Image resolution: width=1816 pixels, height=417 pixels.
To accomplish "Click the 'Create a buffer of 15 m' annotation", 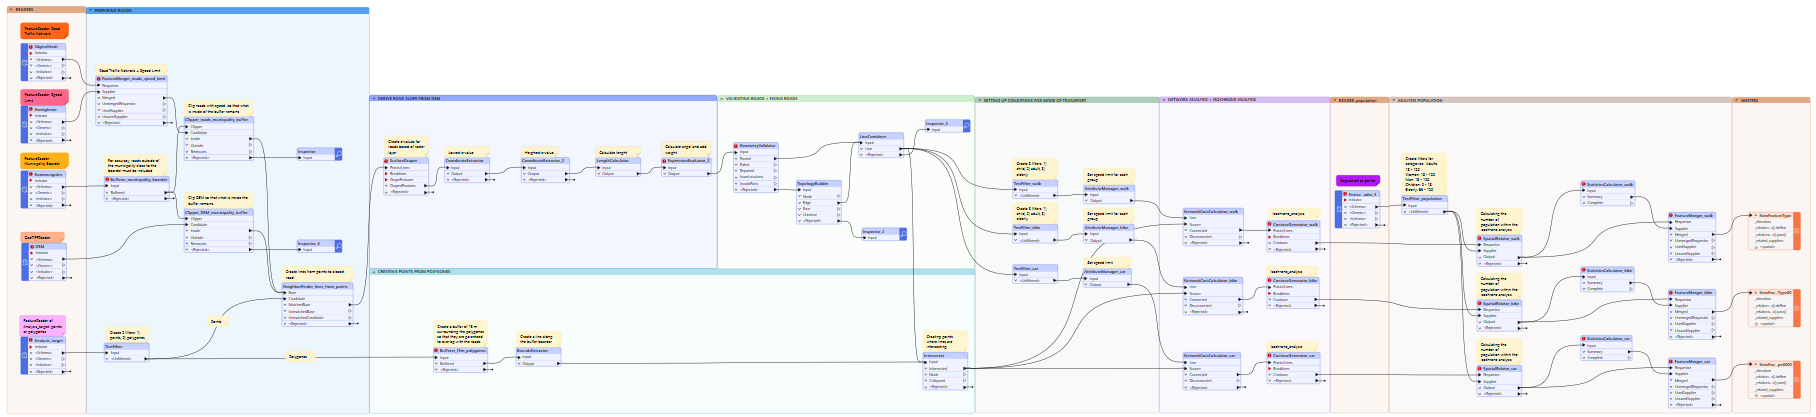I will tap(460, 334).
